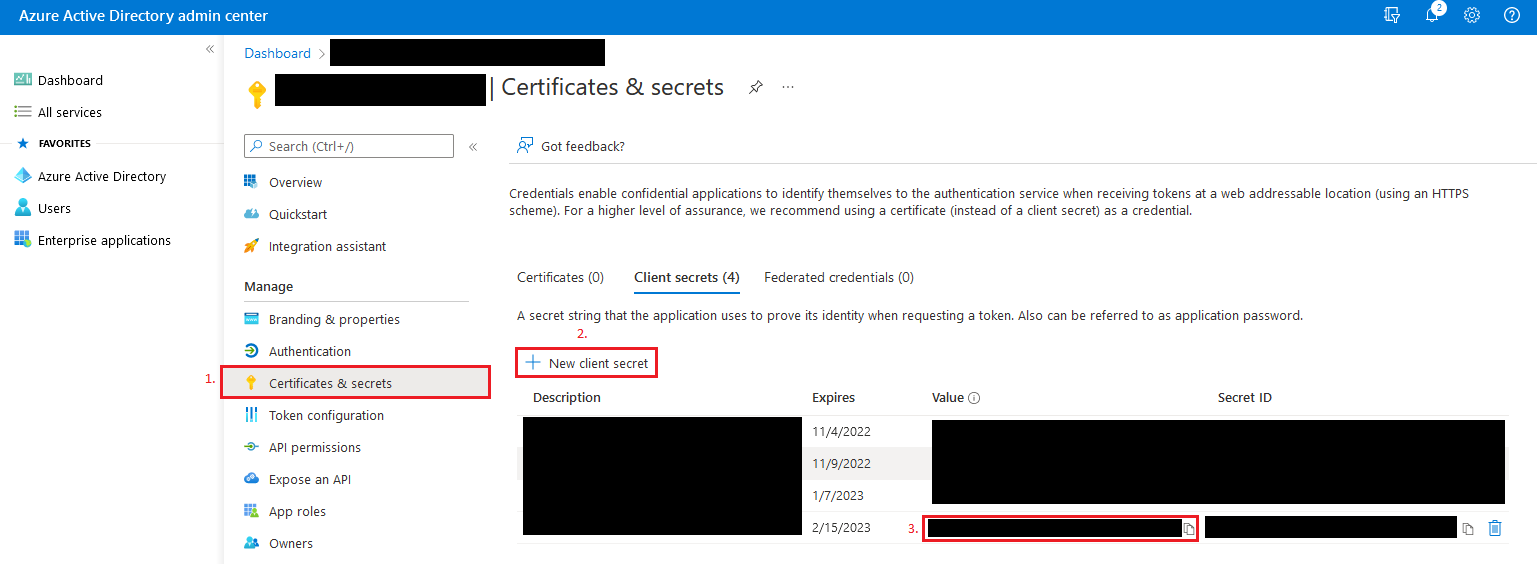This screenshot has height=564, width=1537.
Task: Open API permissions in Manage menu
Action: pyautogui.click(x=314, y=447)
